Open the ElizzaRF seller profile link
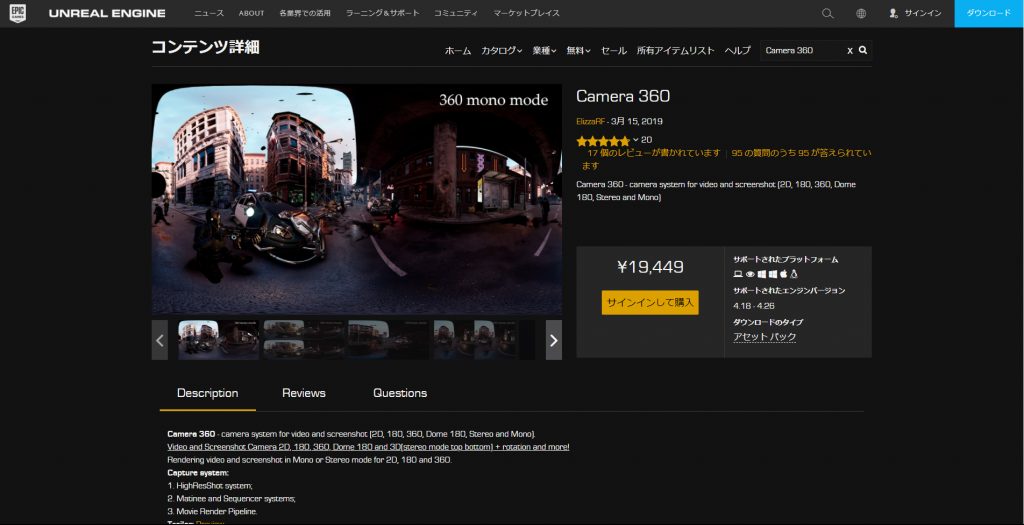The width and height of the screenshot is (1024, 525). point(590,121)
